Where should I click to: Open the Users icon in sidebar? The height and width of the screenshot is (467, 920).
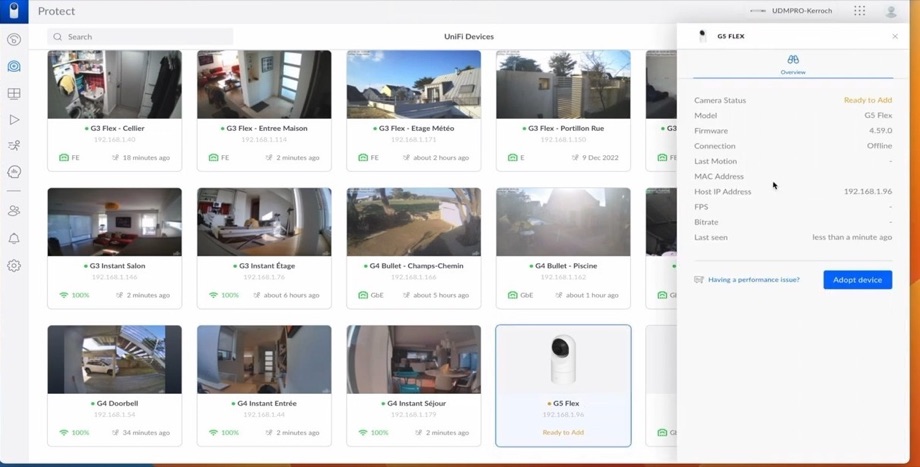(x=14, y=211)
